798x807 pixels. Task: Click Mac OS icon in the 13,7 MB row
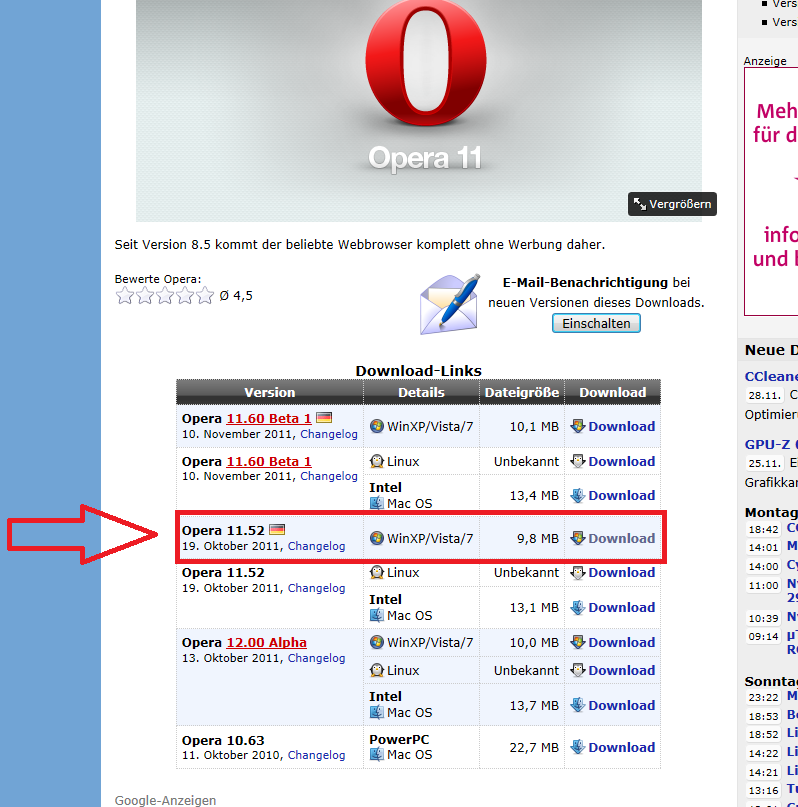377,712
